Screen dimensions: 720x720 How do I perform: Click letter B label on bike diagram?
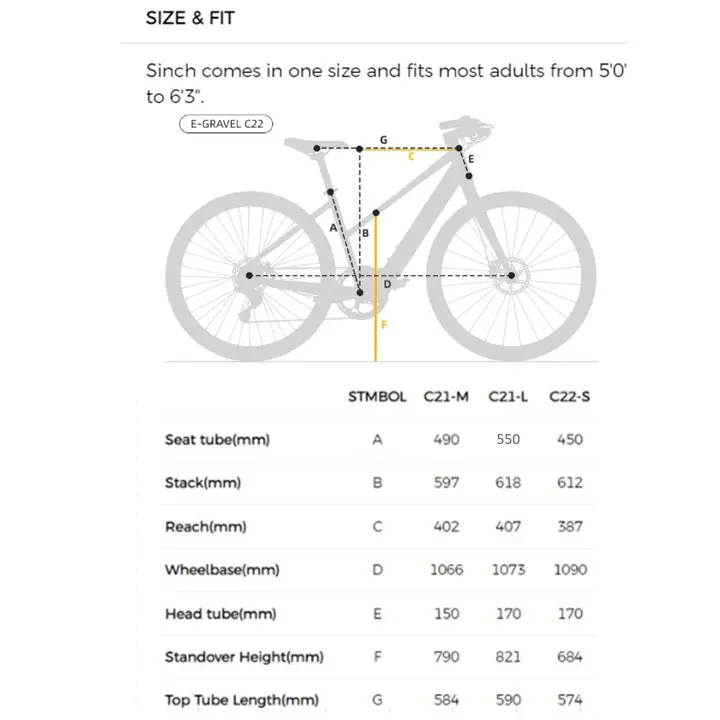click(366, 234)
